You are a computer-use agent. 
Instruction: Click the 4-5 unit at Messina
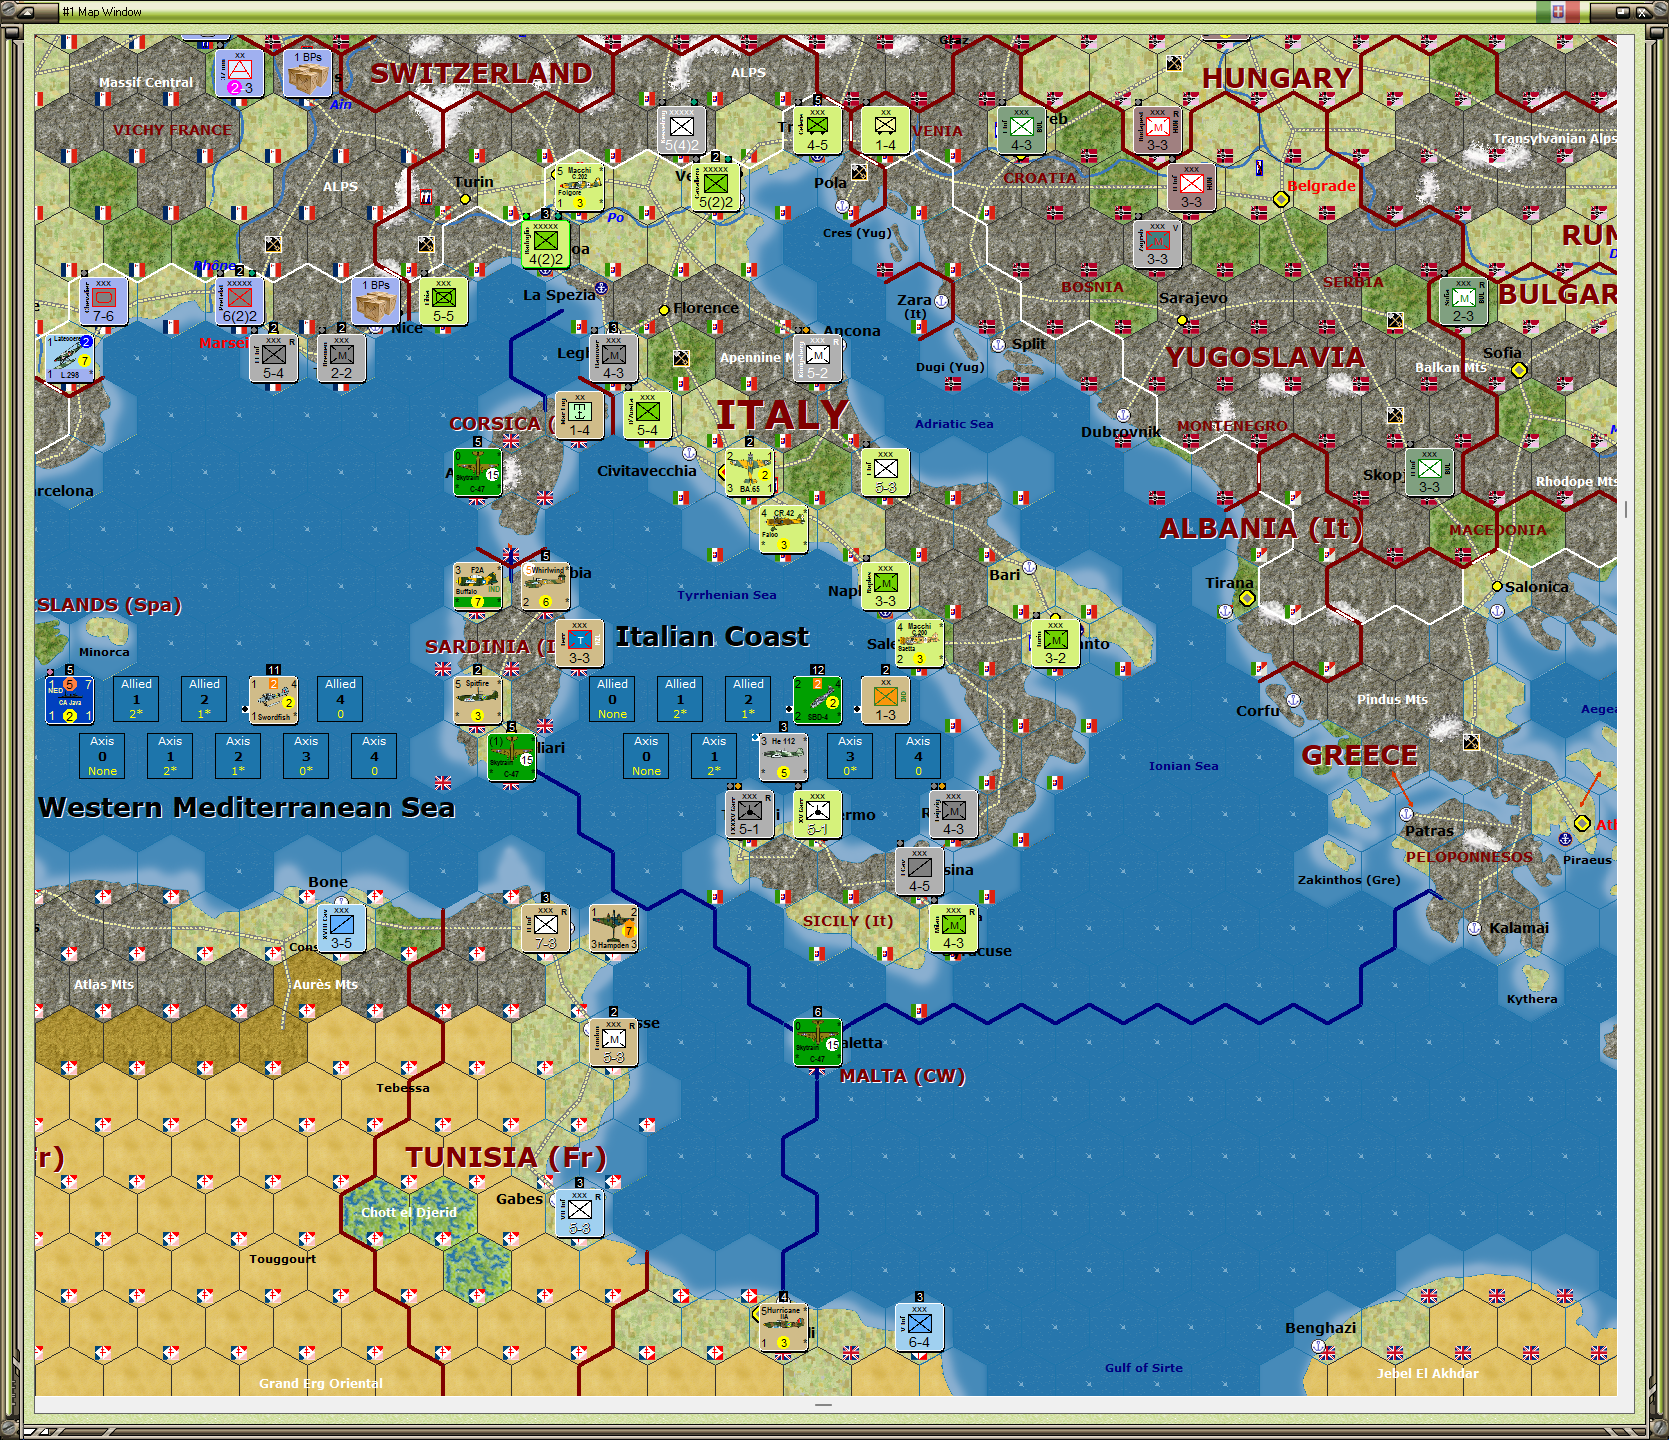[919, 871]
